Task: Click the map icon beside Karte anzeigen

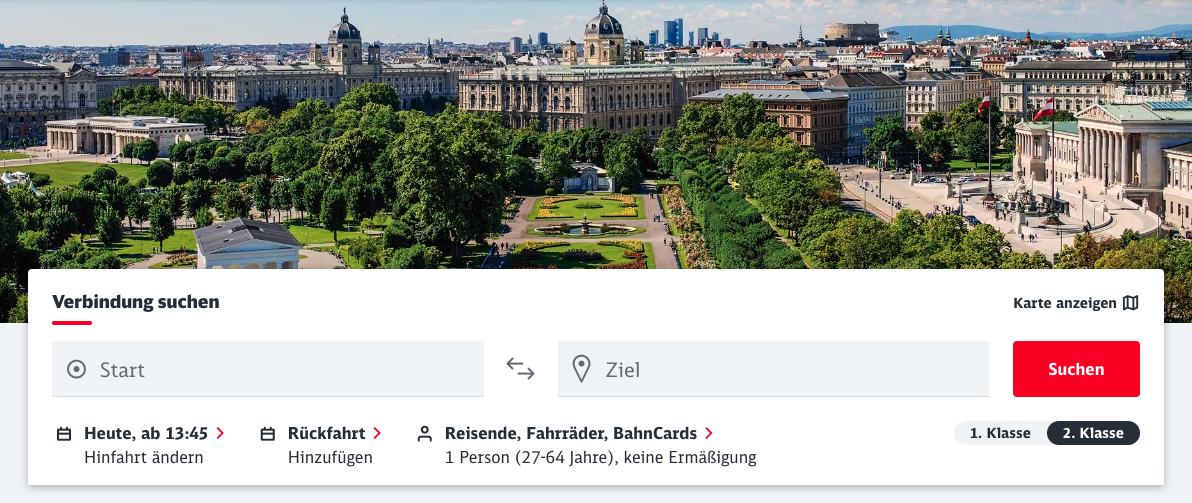Action: coord(1130,303)
